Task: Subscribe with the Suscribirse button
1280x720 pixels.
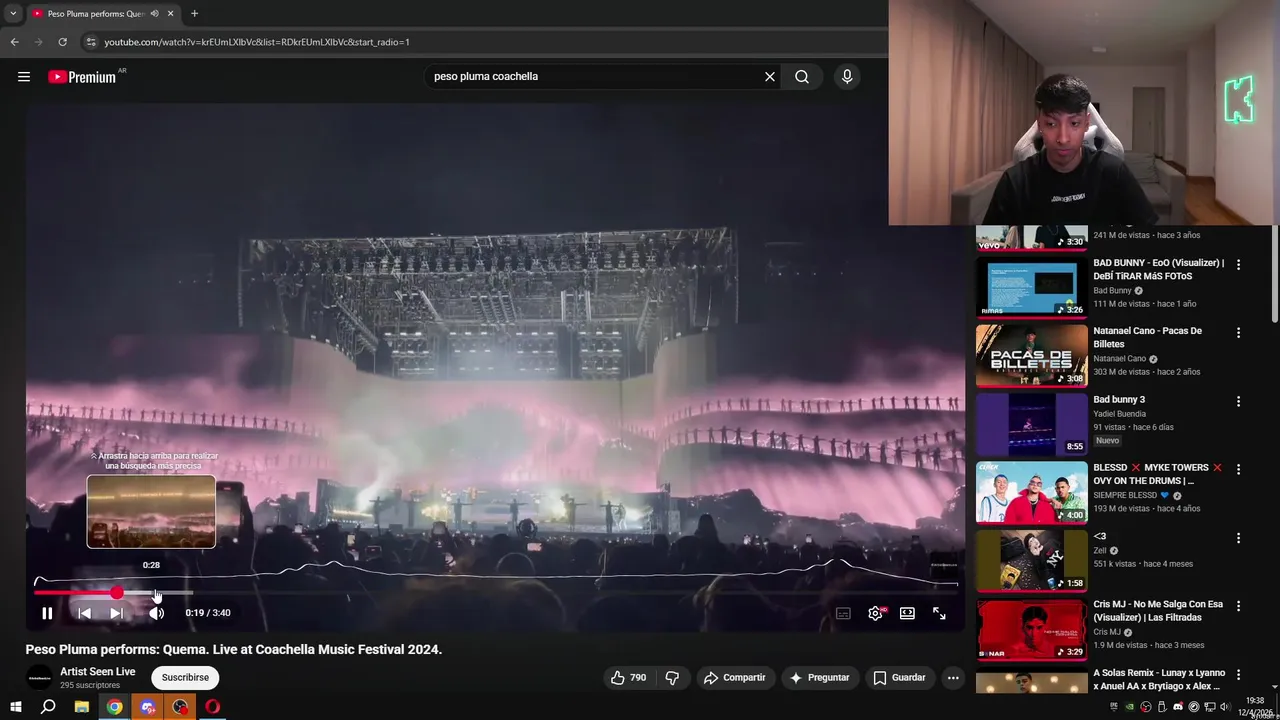Action: [x=185, y=678]
